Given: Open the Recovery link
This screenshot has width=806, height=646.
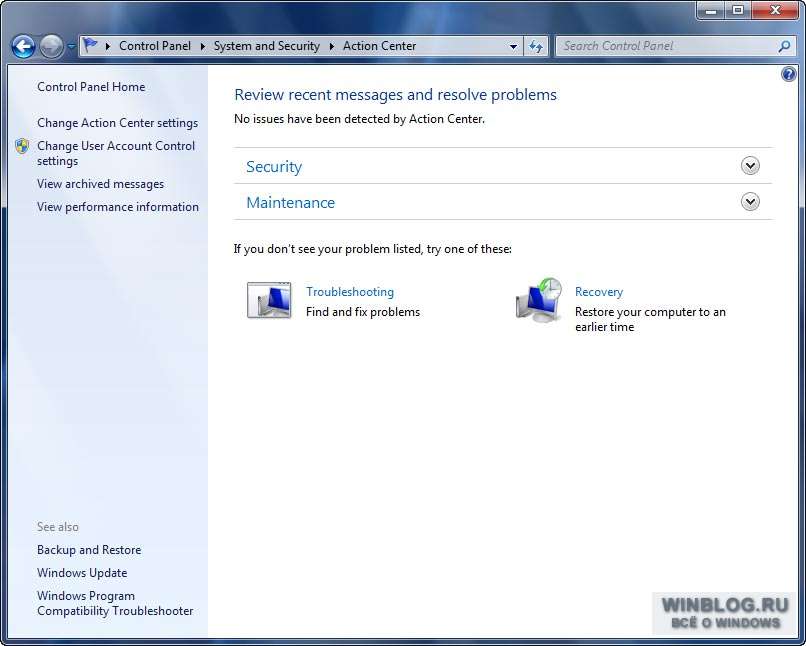Looking at the screenshot, I should 599,291.
